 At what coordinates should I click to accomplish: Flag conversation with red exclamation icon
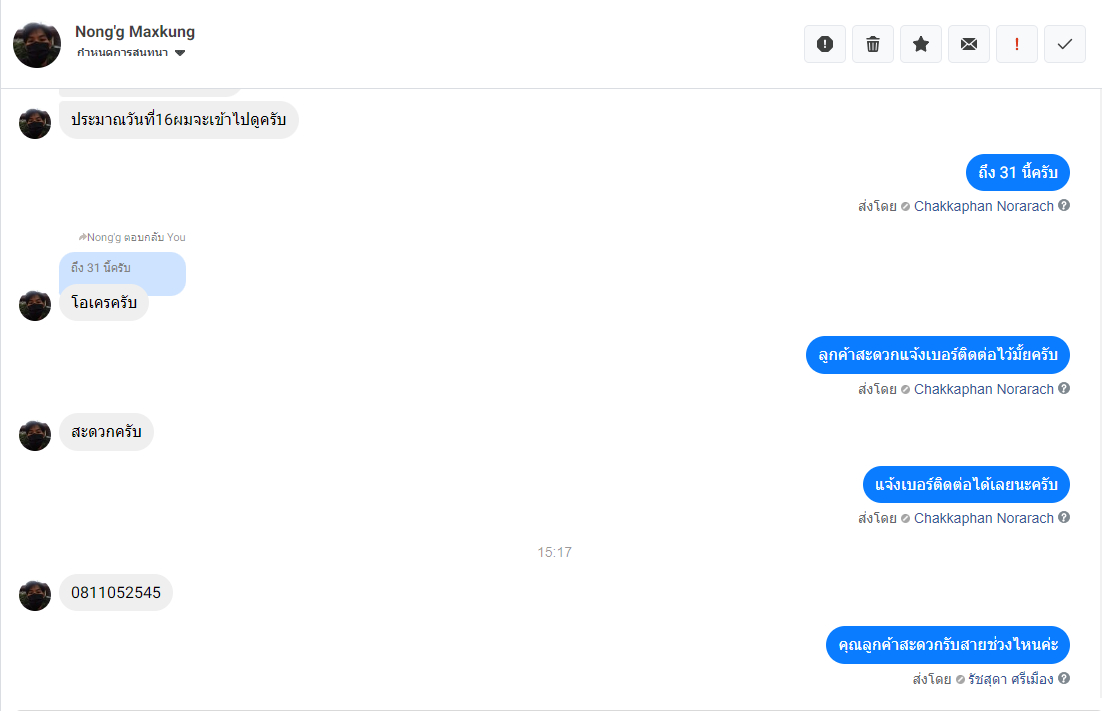click(1017, 44)
